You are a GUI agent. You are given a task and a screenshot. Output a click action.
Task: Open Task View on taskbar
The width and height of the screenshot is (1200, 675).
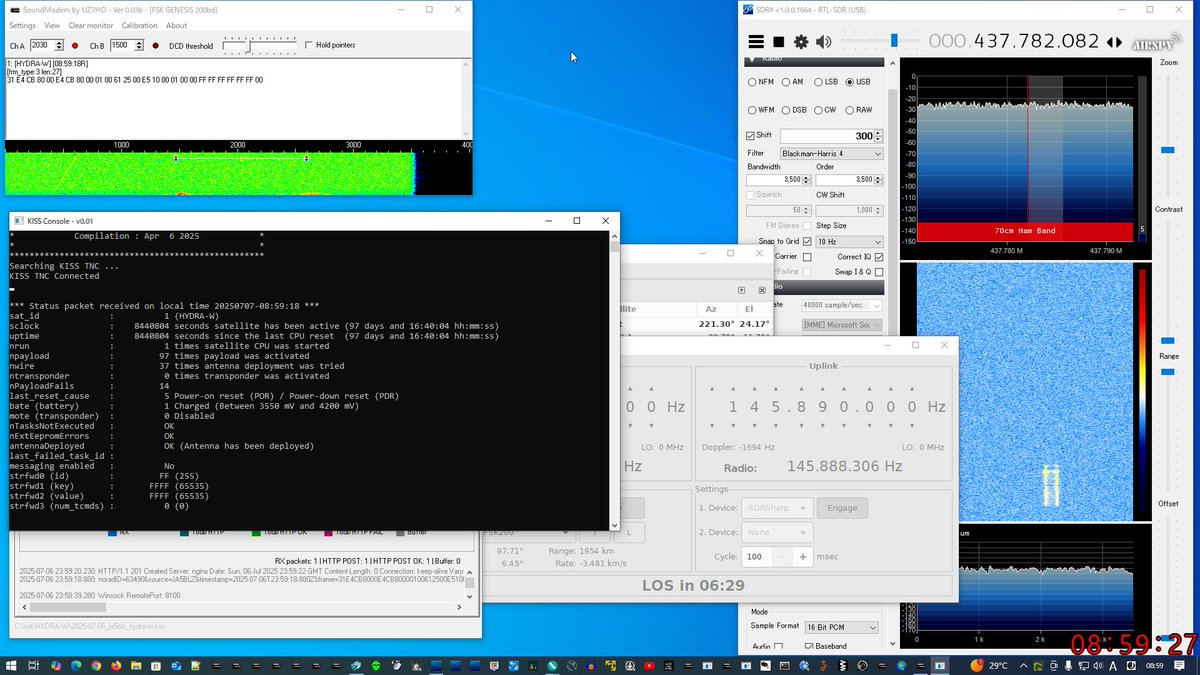pyautogui.click(x=34, y=665)
